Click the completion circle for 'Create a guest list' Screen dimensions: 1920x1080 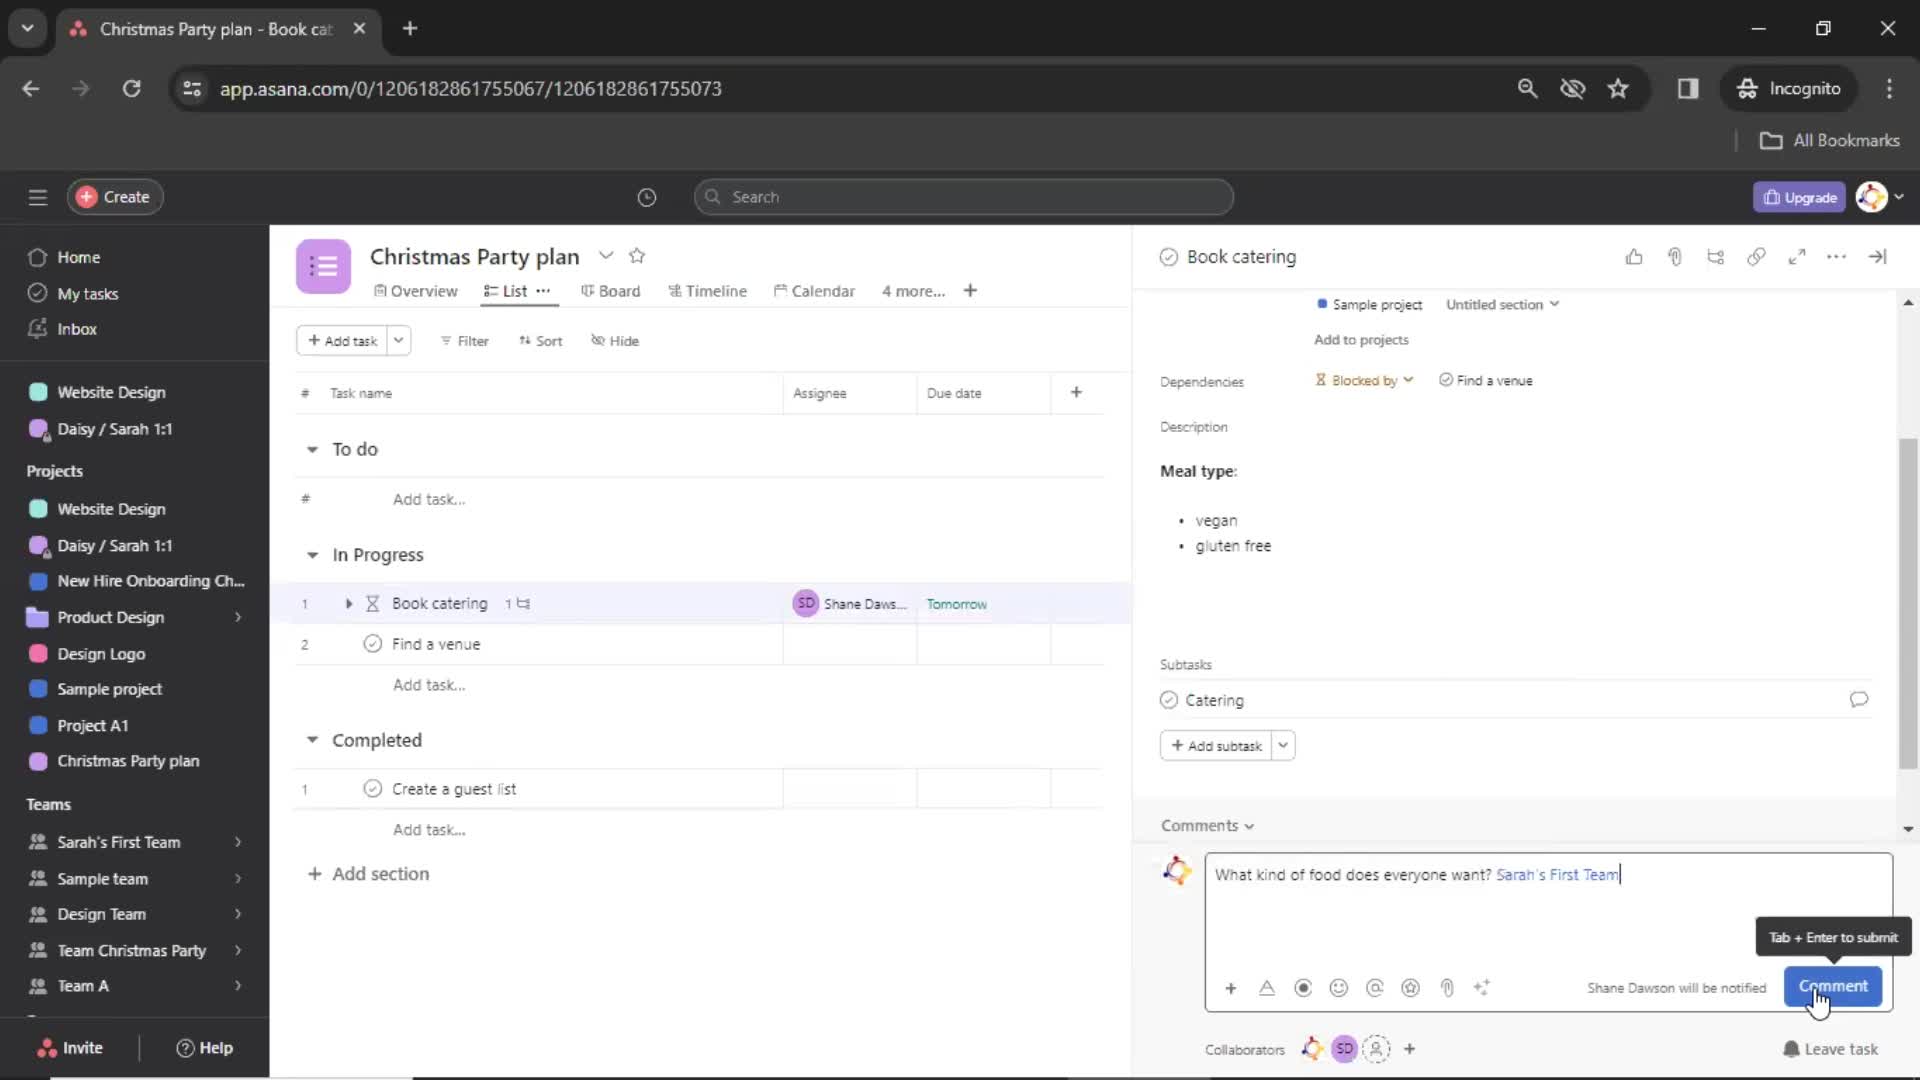(x=372, y=787)
